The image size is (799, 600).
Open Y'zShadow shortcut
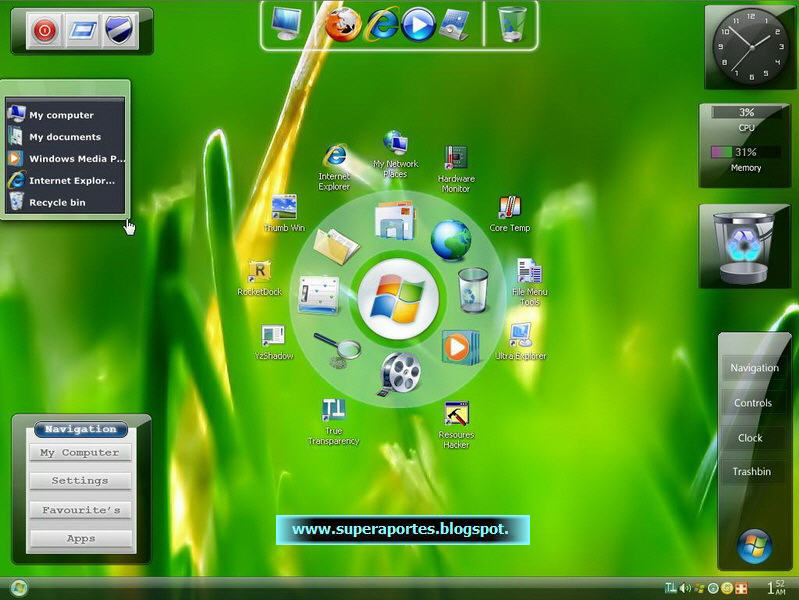point(274,343)
